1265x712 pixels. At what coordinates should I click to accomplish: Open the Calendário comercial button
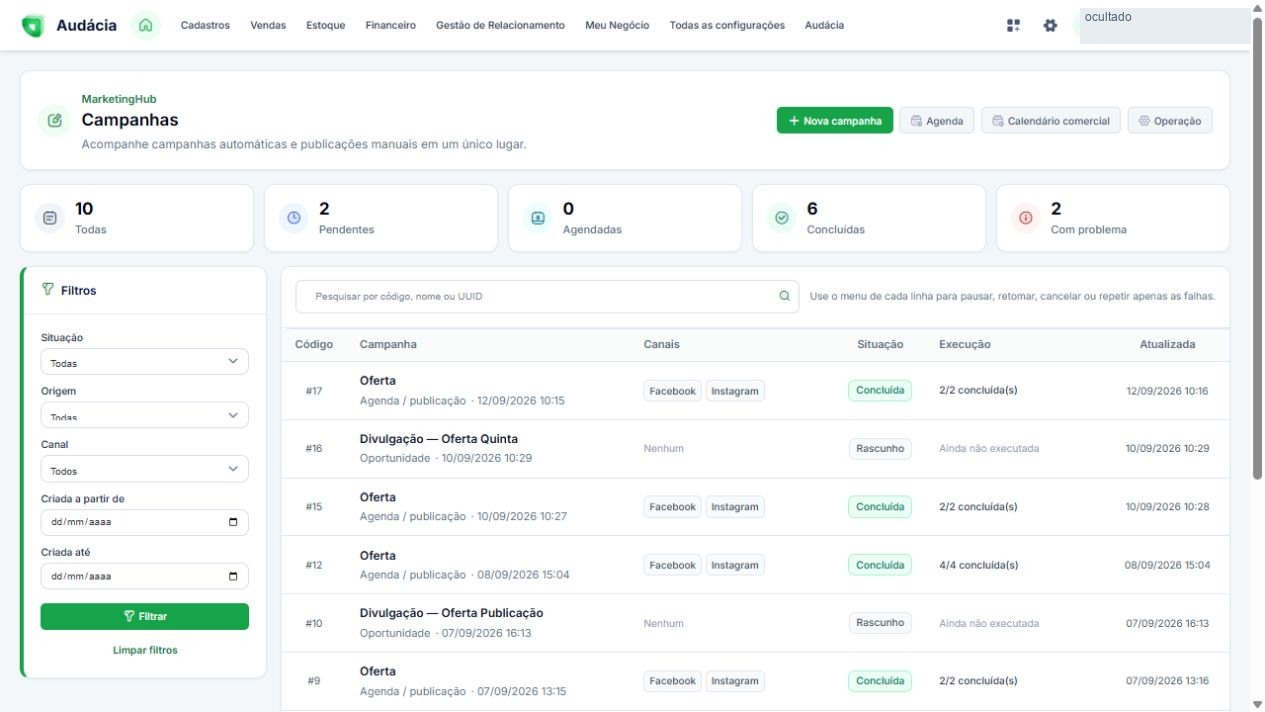(1051, 121)
